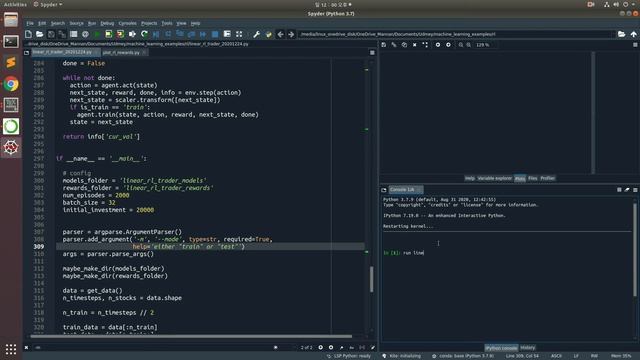Image resolution: width=640 pixels, height=360 pixels.
Task: Interrupt the kernel in console
Action: (619, 190)
